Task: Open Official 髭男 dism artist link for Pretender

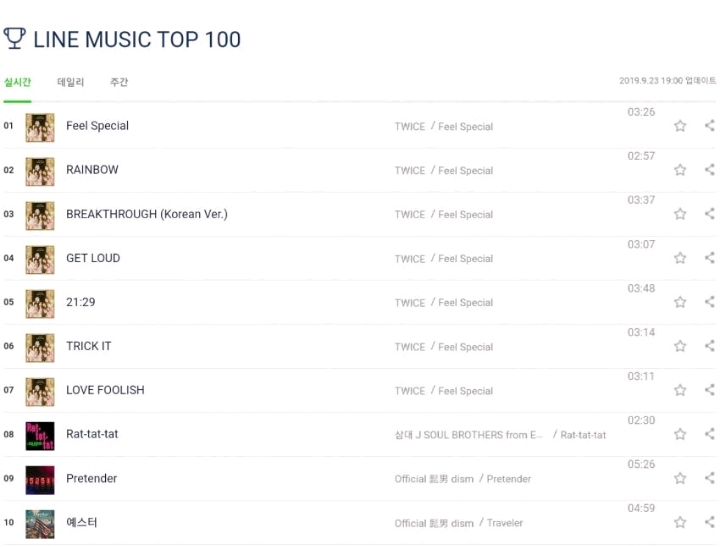Action: click(434, 479)
